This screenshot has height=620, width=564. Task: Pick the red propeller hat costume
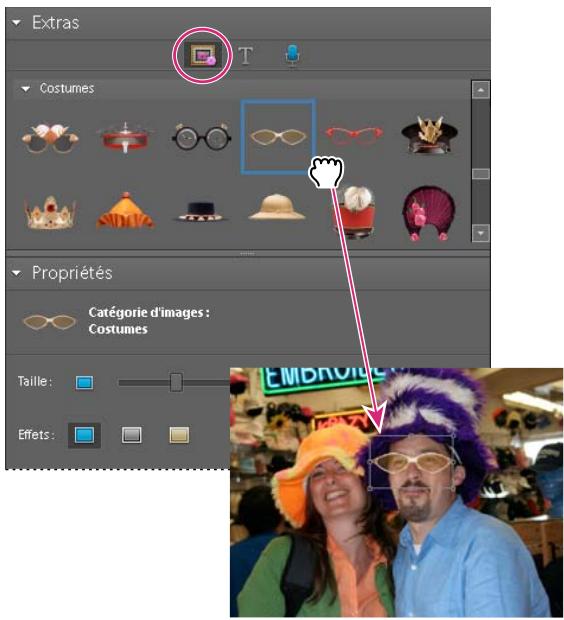point(125,138)
